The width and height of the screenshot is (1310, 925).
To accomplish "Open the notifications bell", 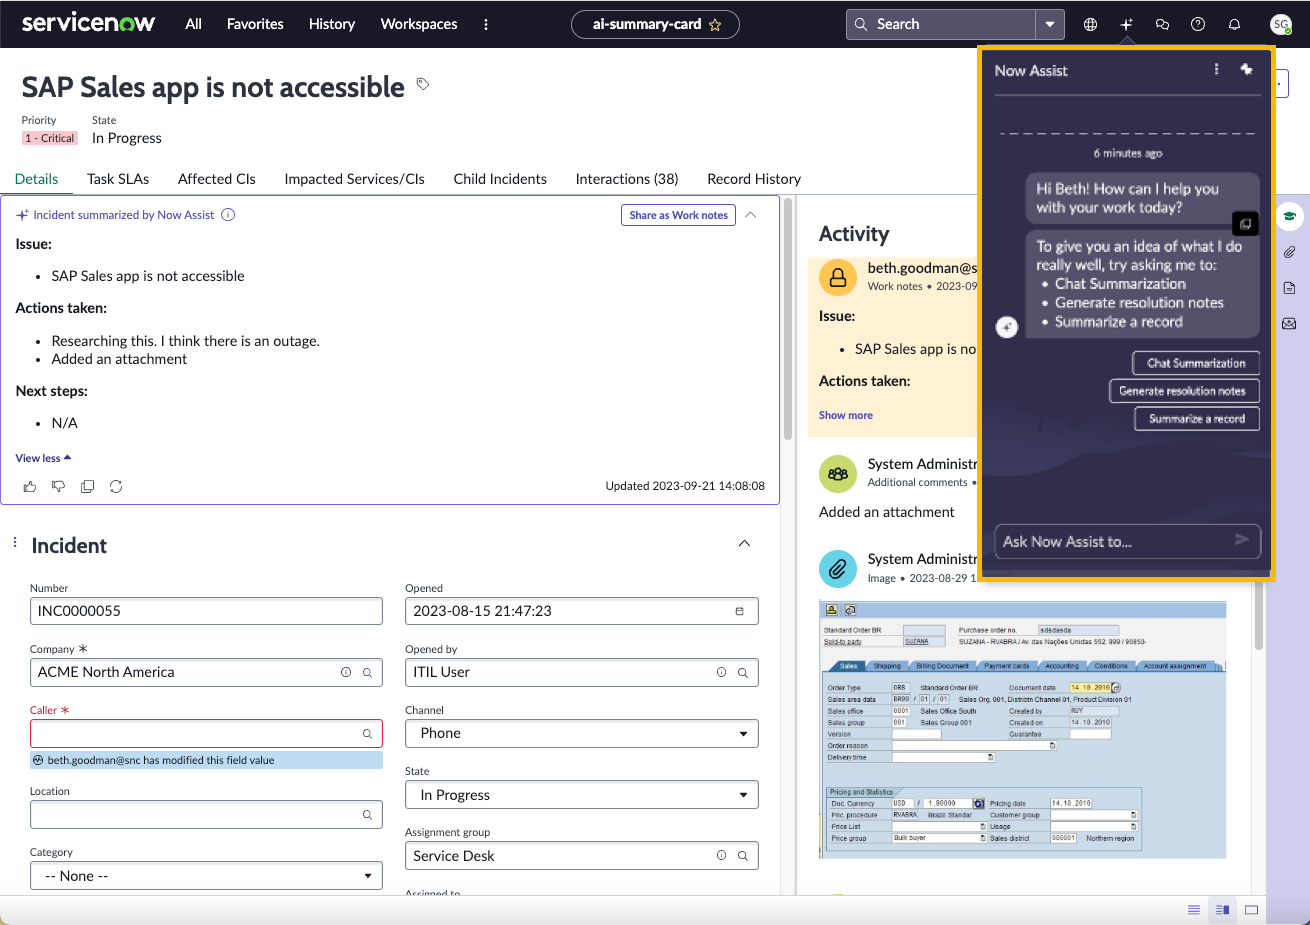I will [1234, 24].
